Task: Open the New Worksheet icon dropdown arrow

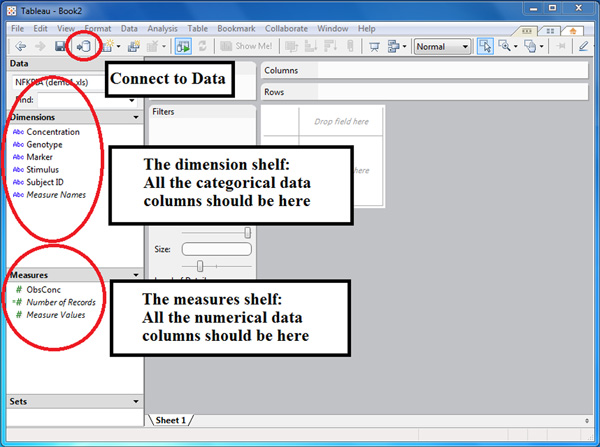Action: (119, 47)
